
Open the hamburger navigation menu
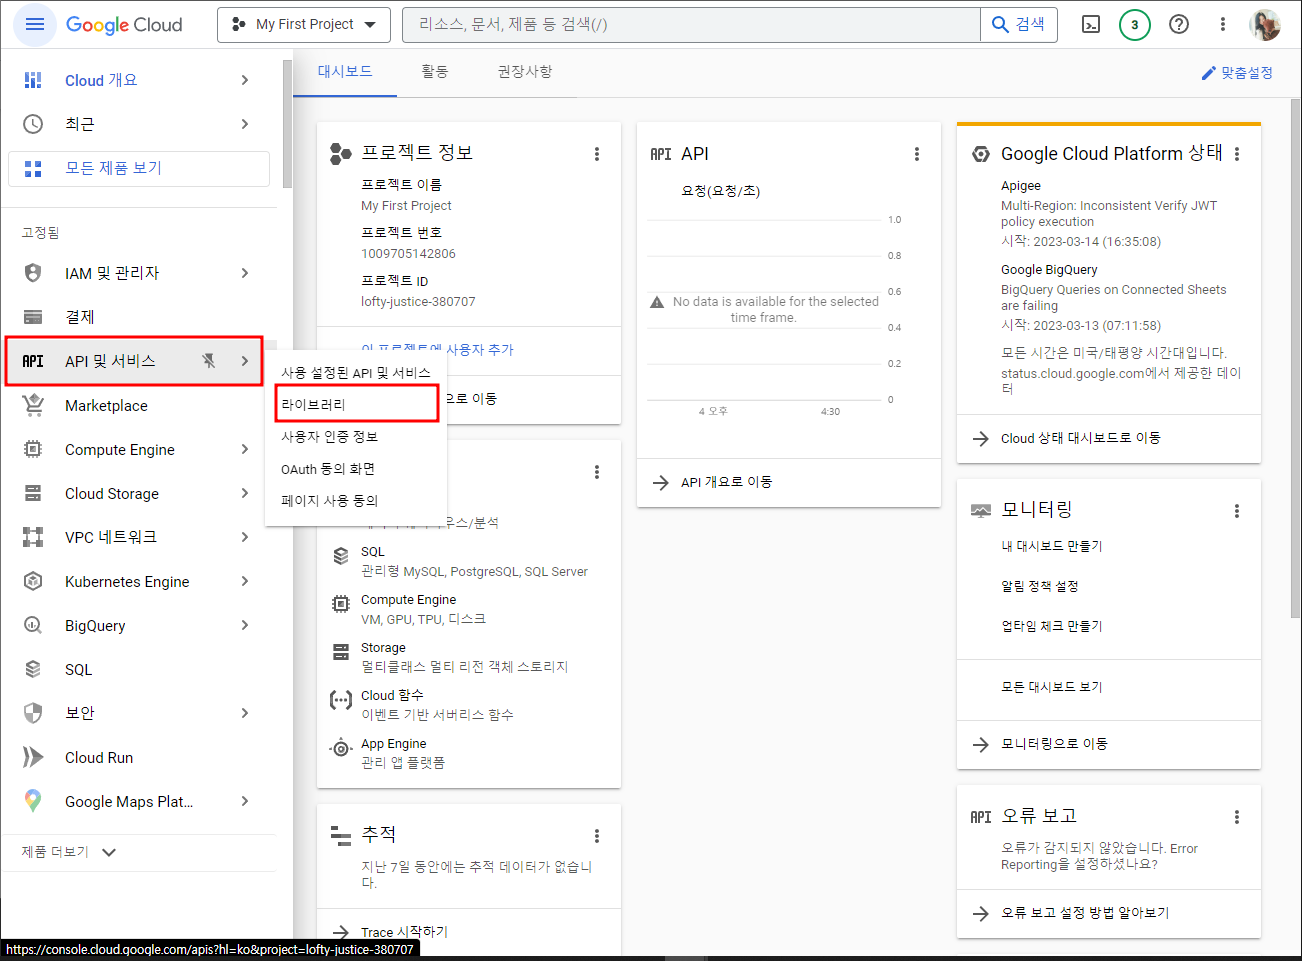[x=34, y=24]
